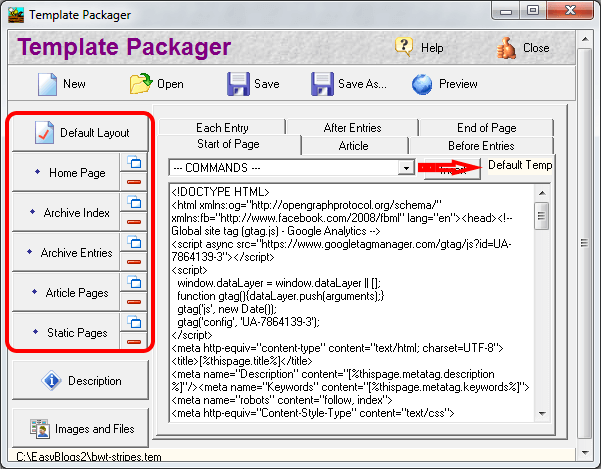Click the <!DOCTYPE HTML> line
601x469 pixels.
(220, 192)
